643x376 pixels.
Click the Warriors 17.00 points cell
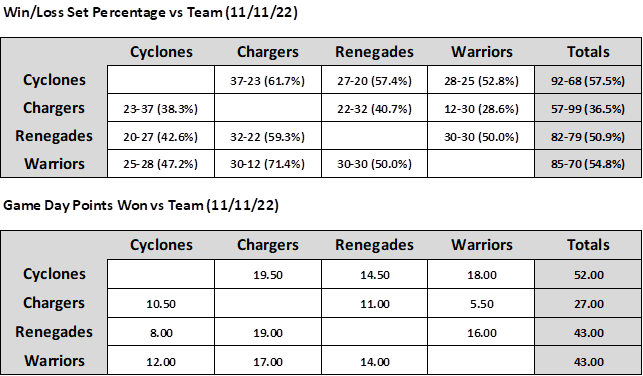[268, 360]
